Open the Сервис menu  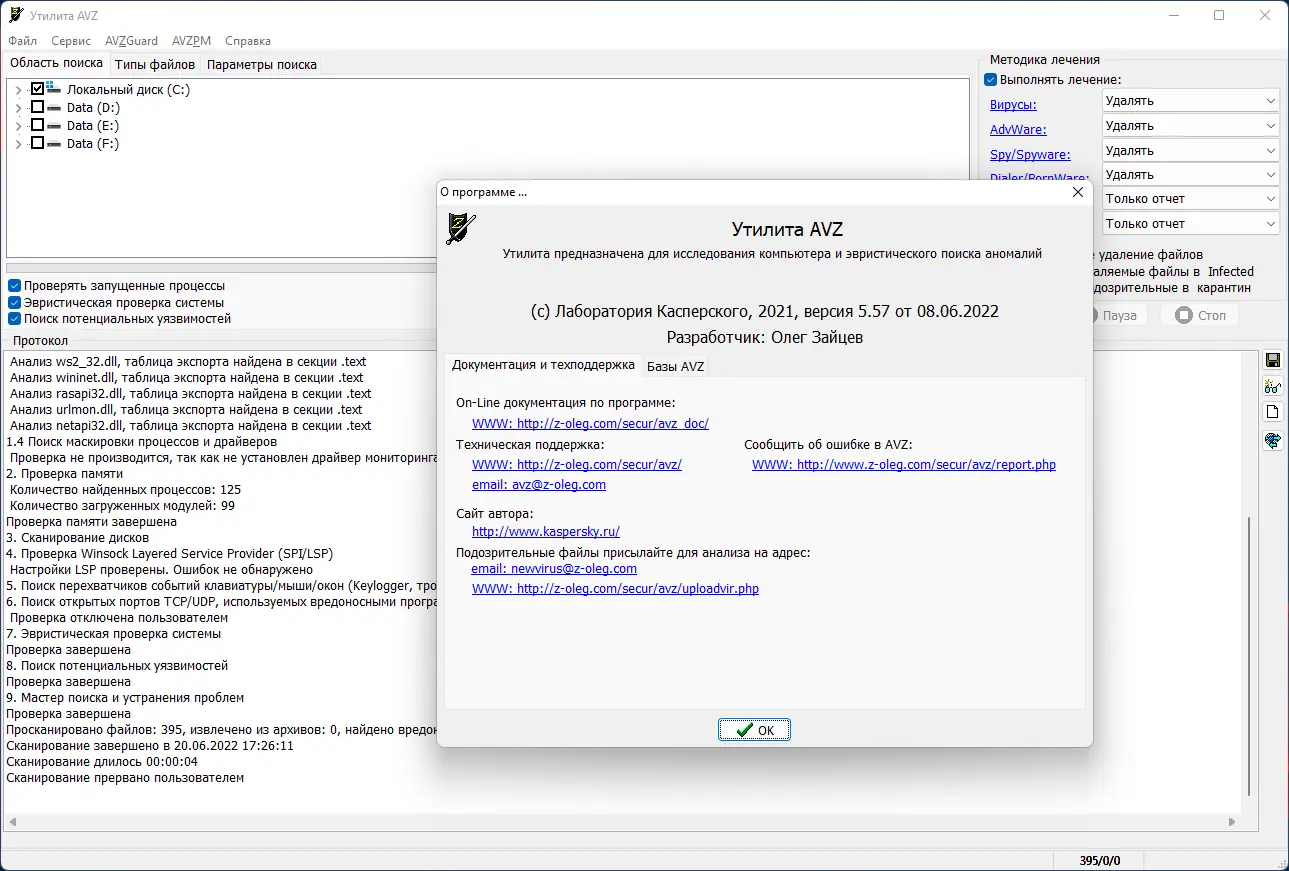click(x=71, y=41)
